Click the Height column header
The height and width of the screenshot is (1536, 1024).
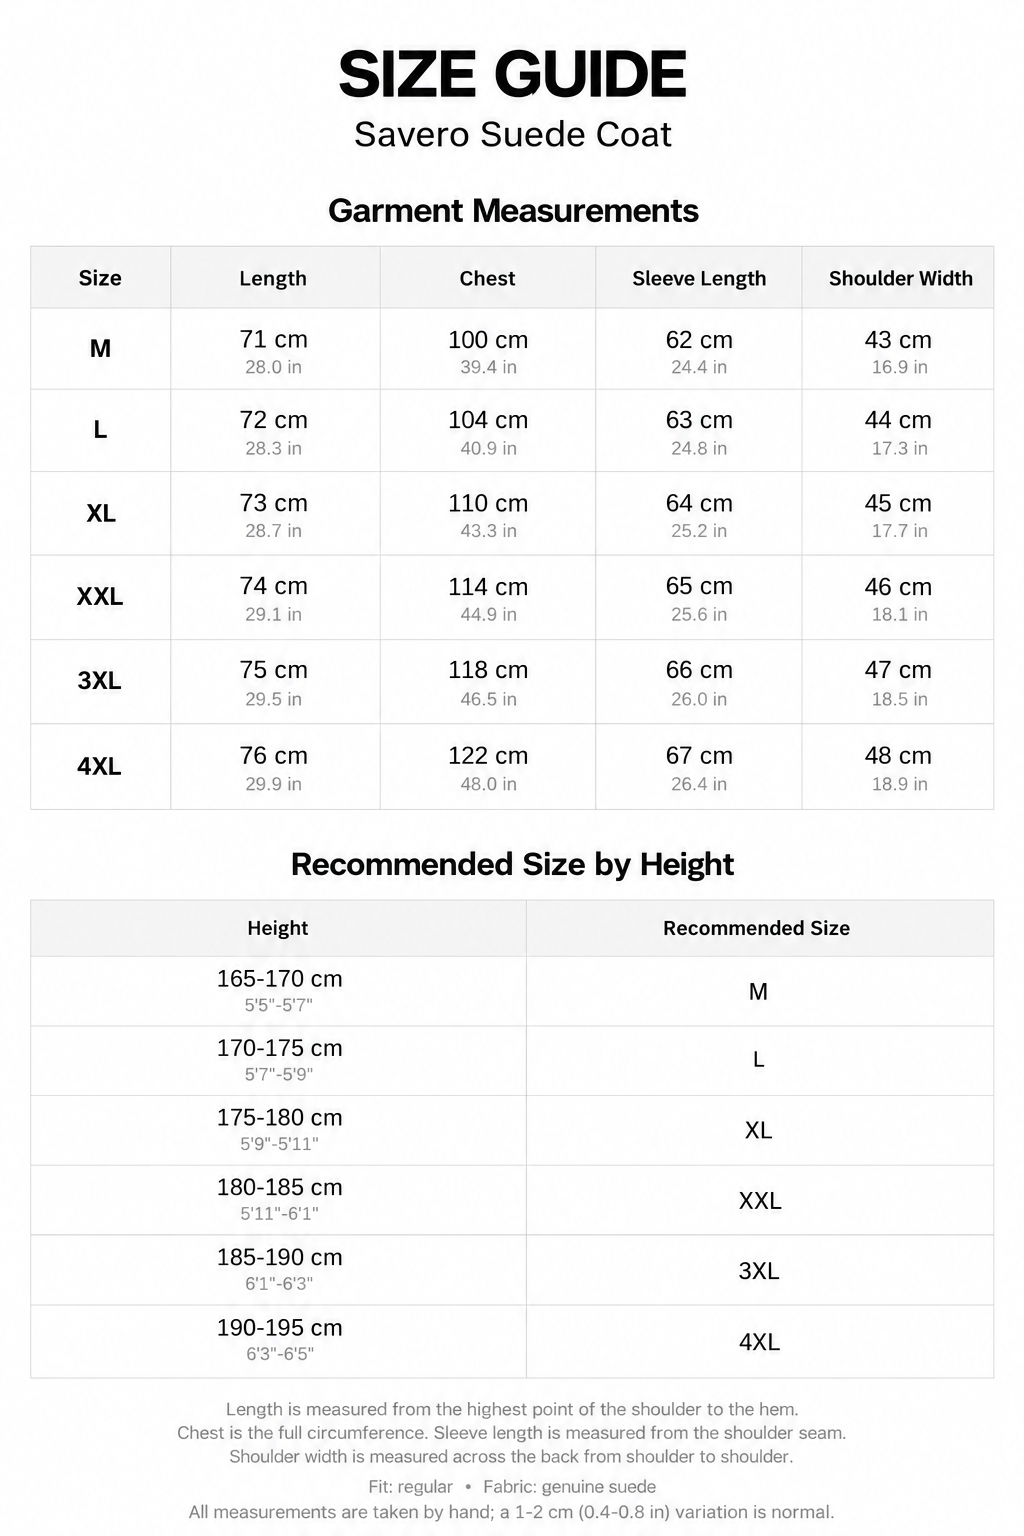click(x=278, y=928)
